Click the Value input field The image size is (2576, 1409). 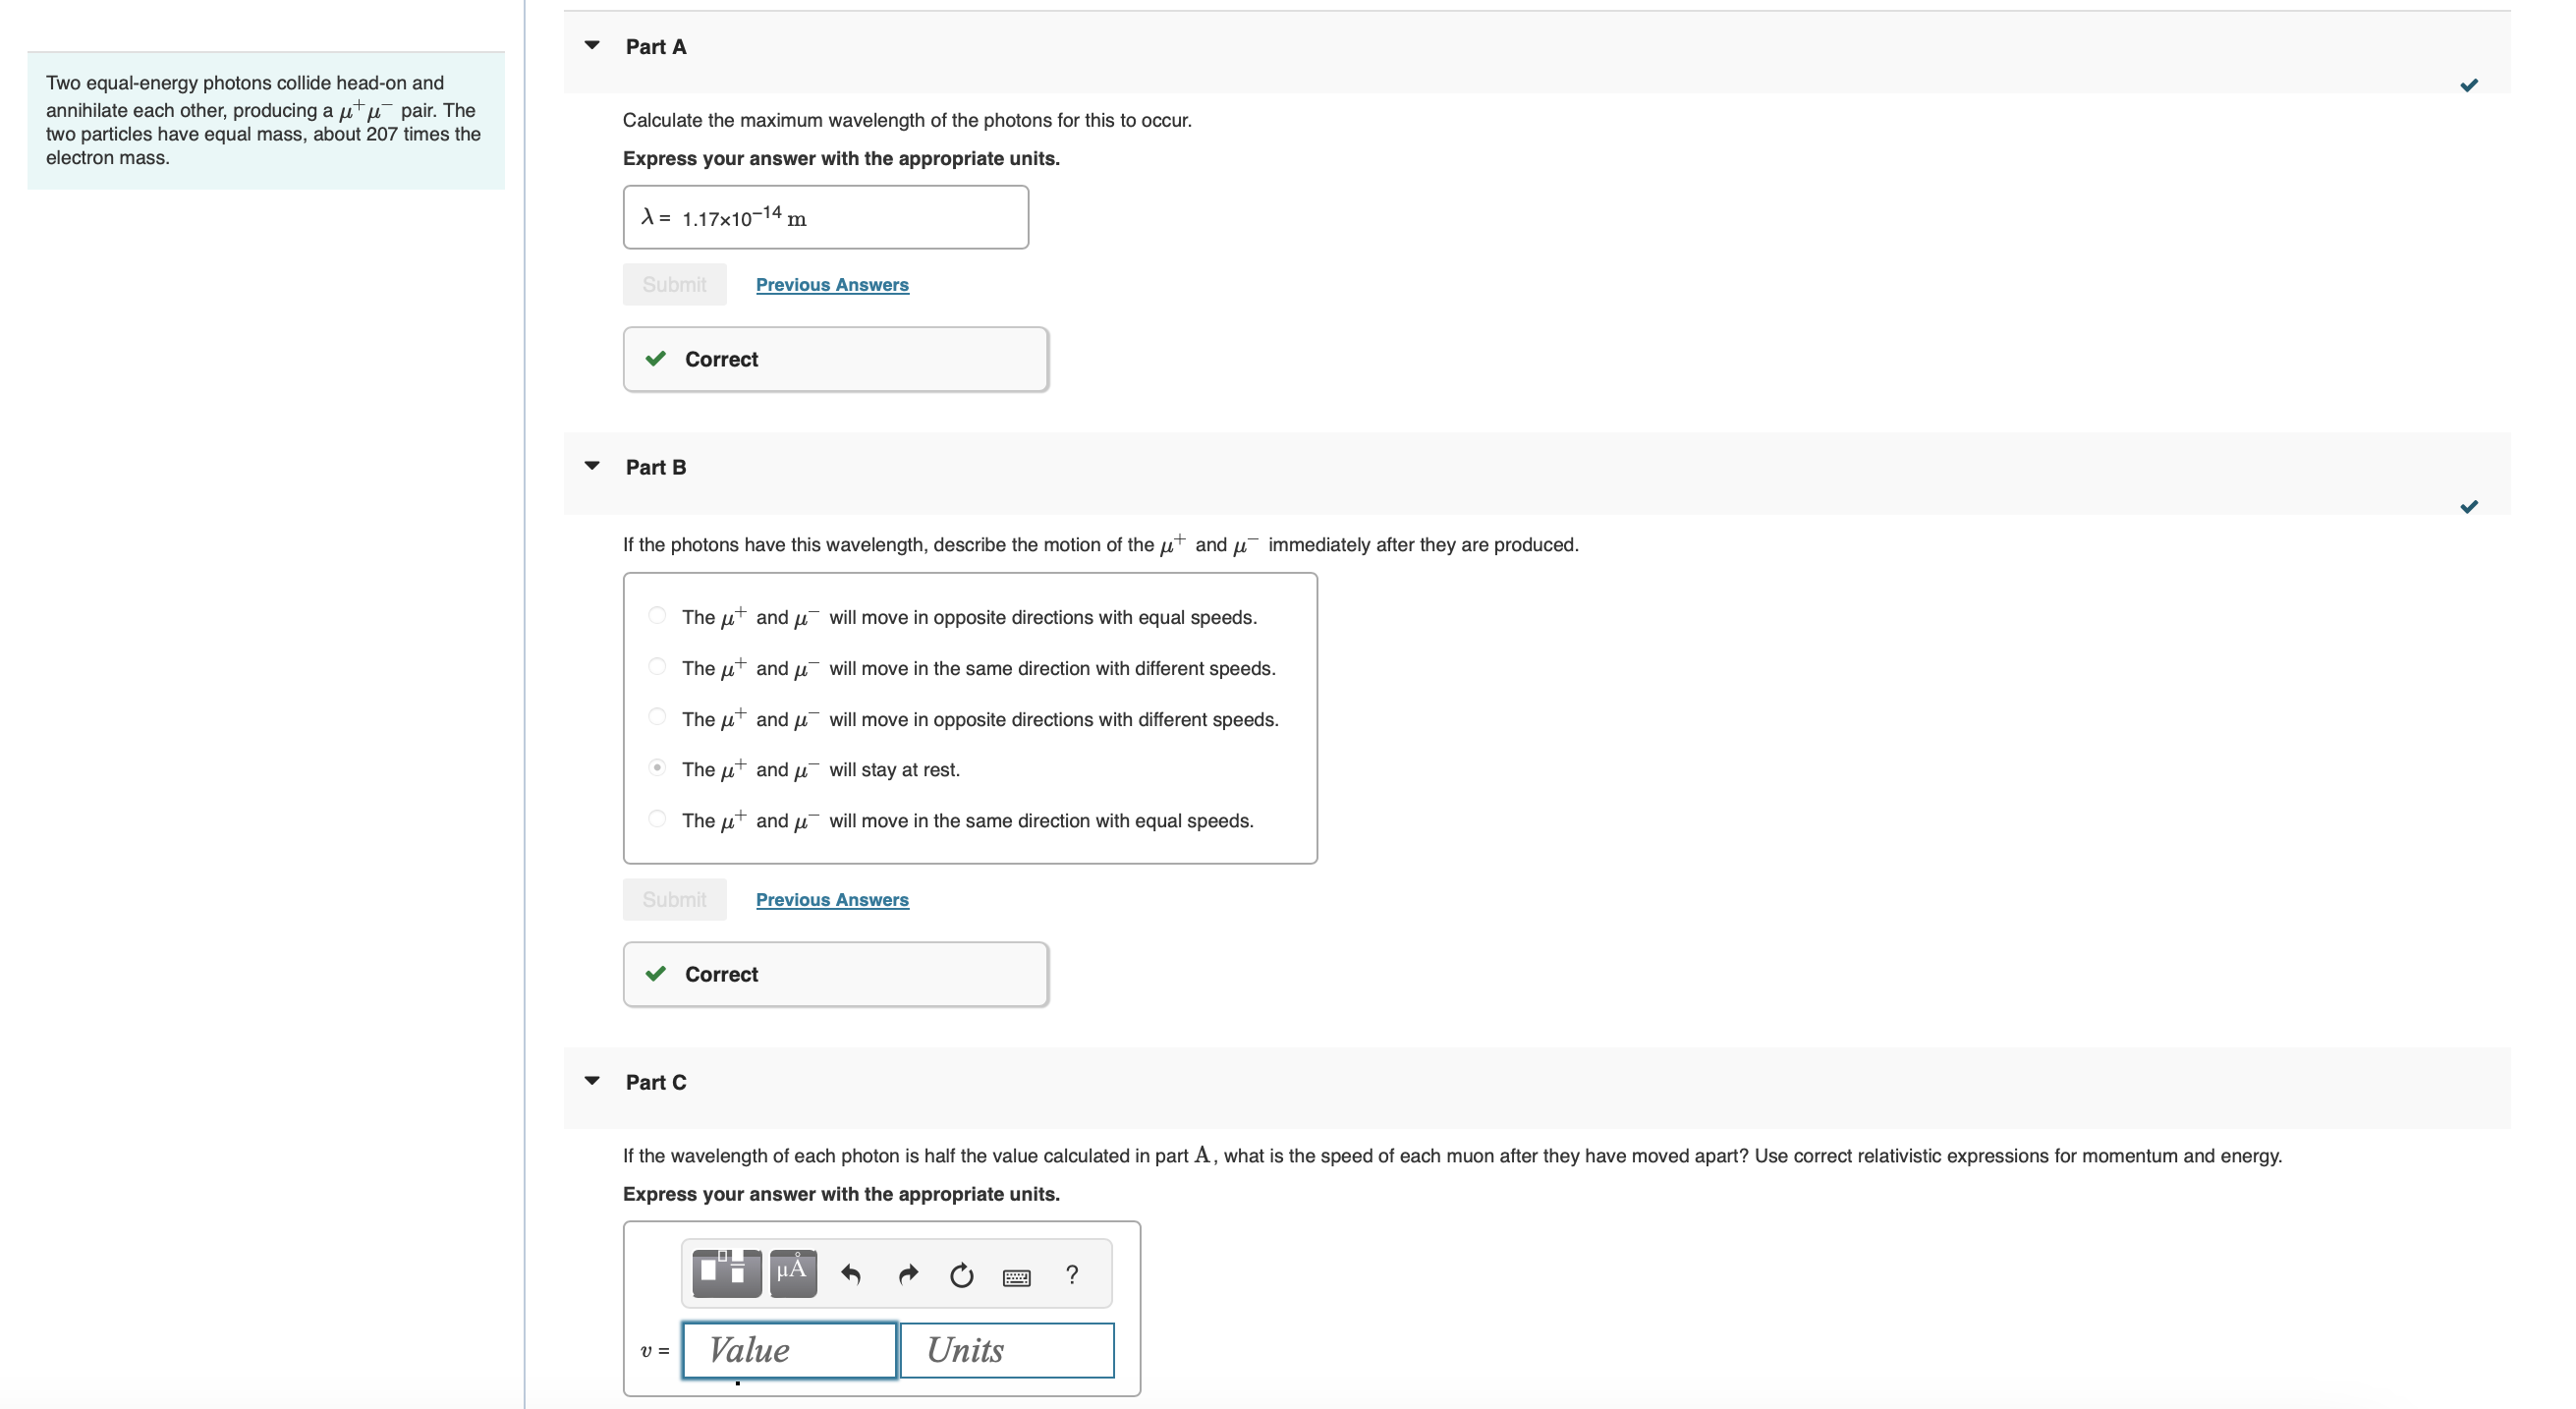789,1350
